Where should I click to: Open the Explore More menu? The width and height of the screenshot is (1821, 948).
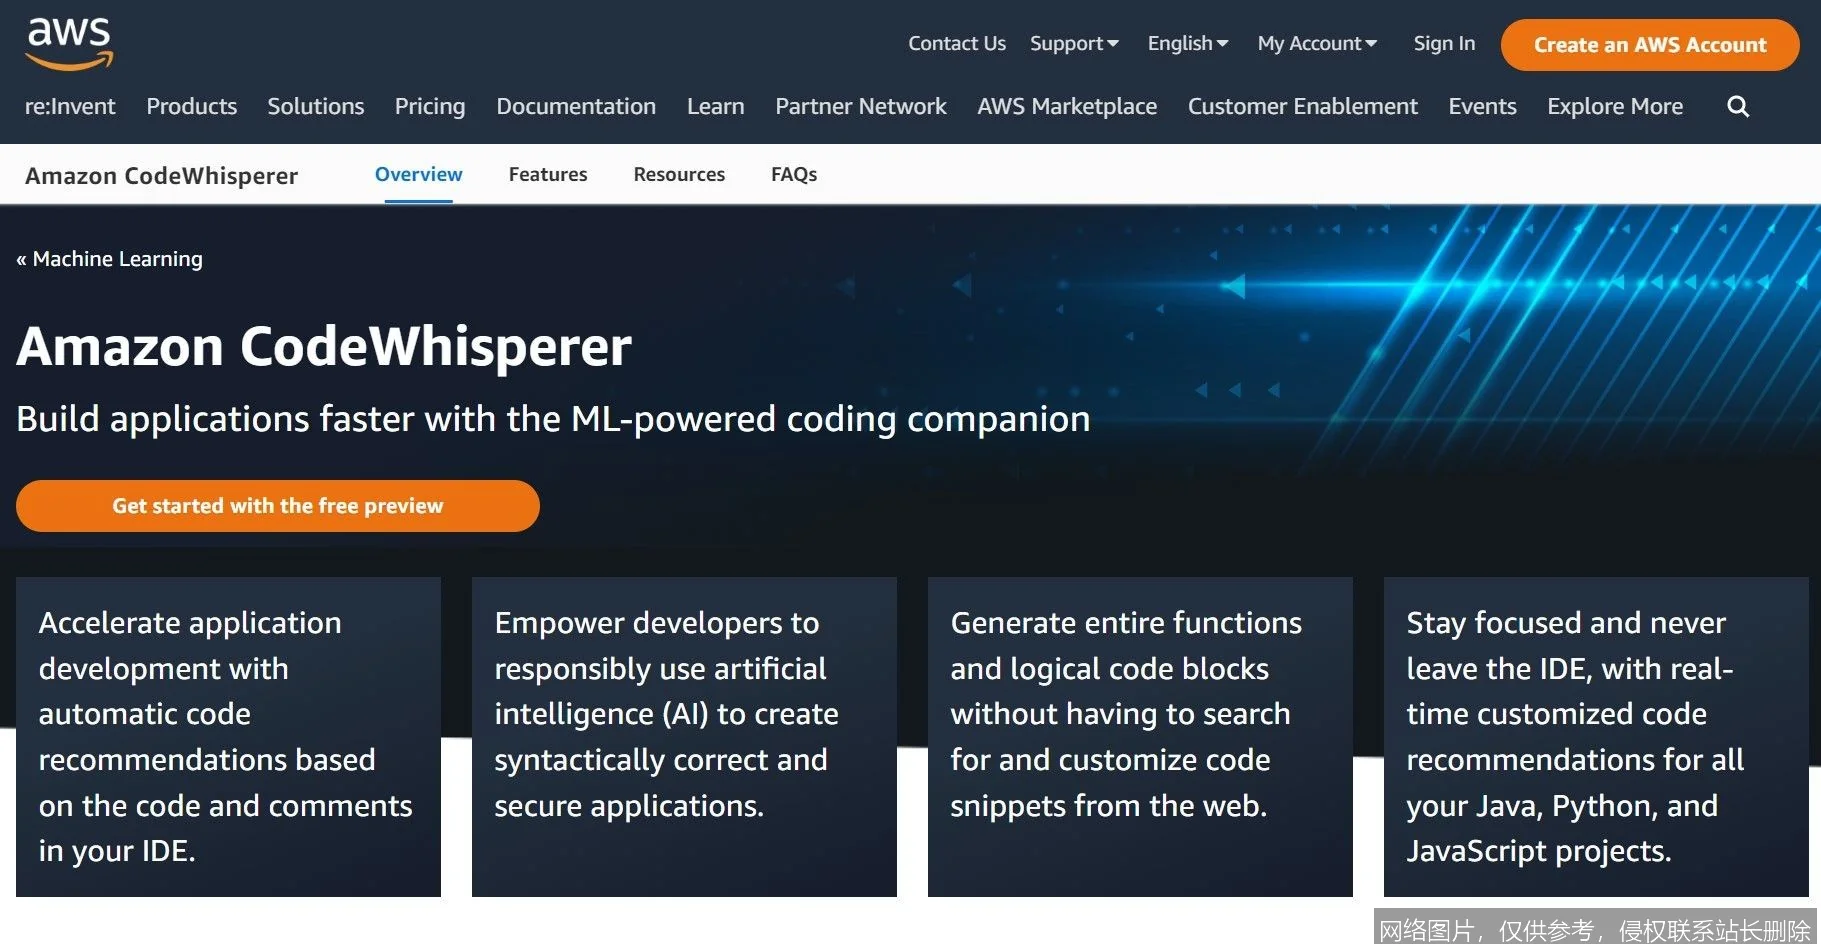[x=1615, y=106]
